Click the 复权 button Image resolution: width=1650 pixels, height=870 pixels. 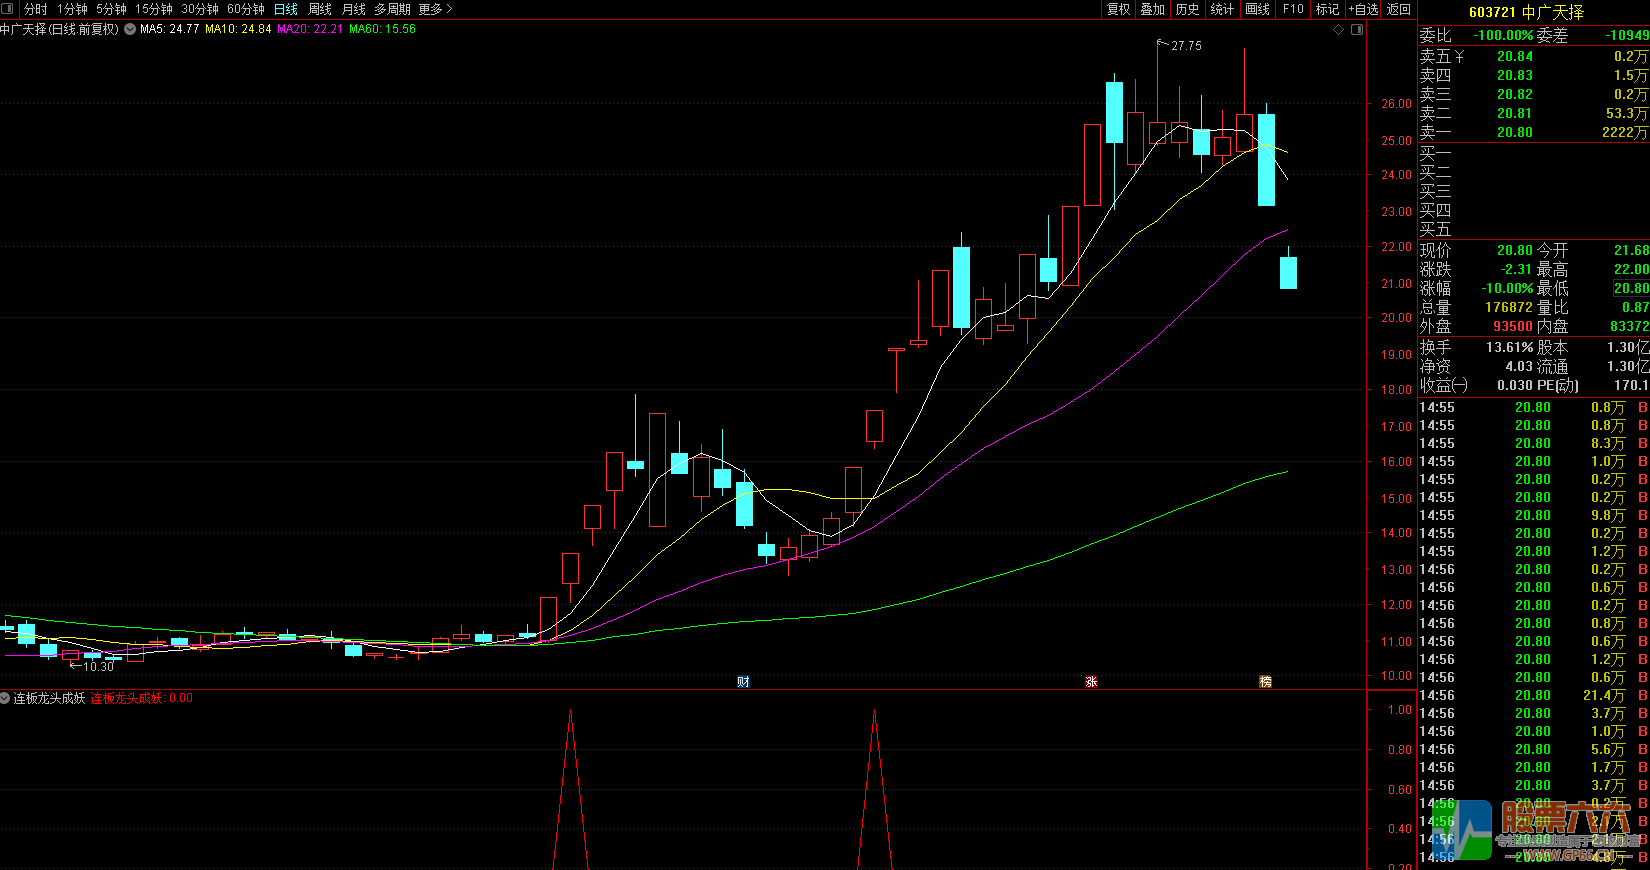1118,9
